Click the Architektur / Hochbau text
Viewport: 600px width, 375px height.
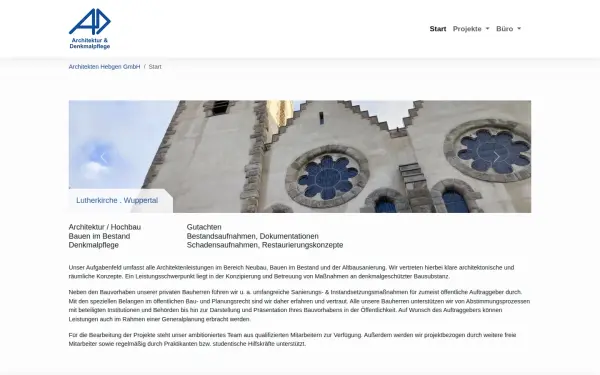click(105, 227)
